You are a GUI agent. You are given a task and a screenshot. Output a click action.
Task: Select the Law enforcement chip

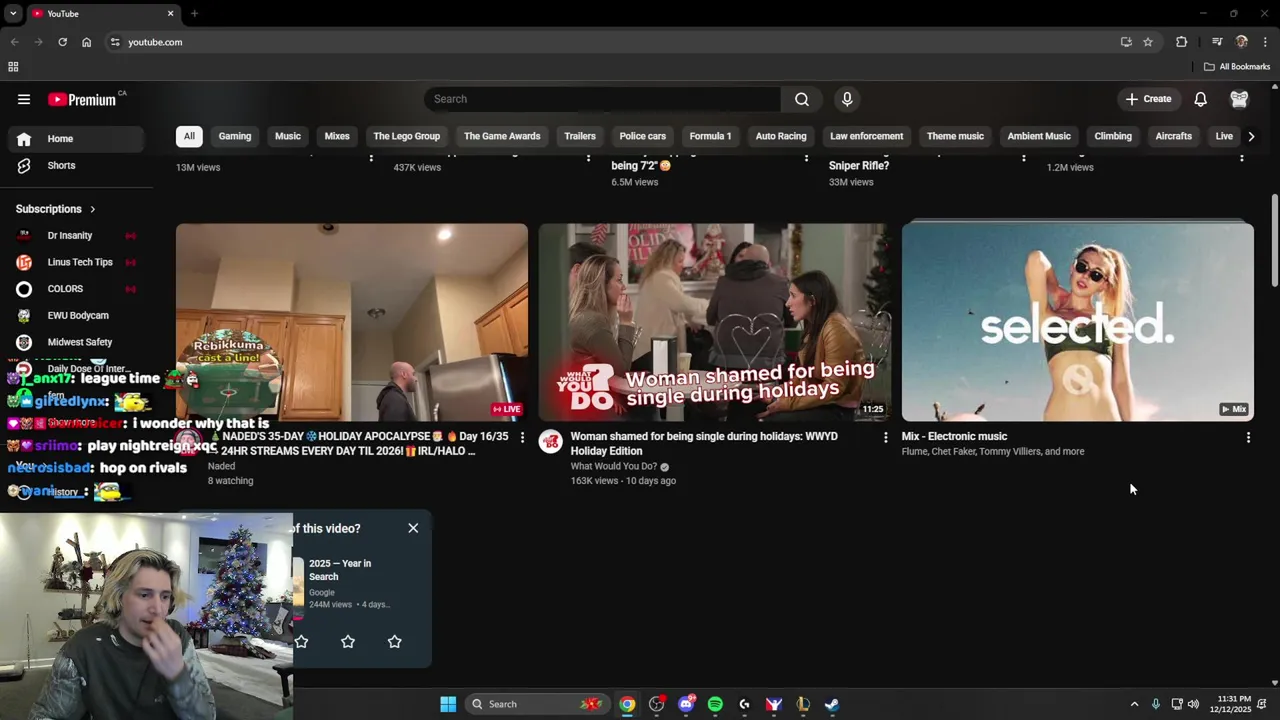click(867, 136)
